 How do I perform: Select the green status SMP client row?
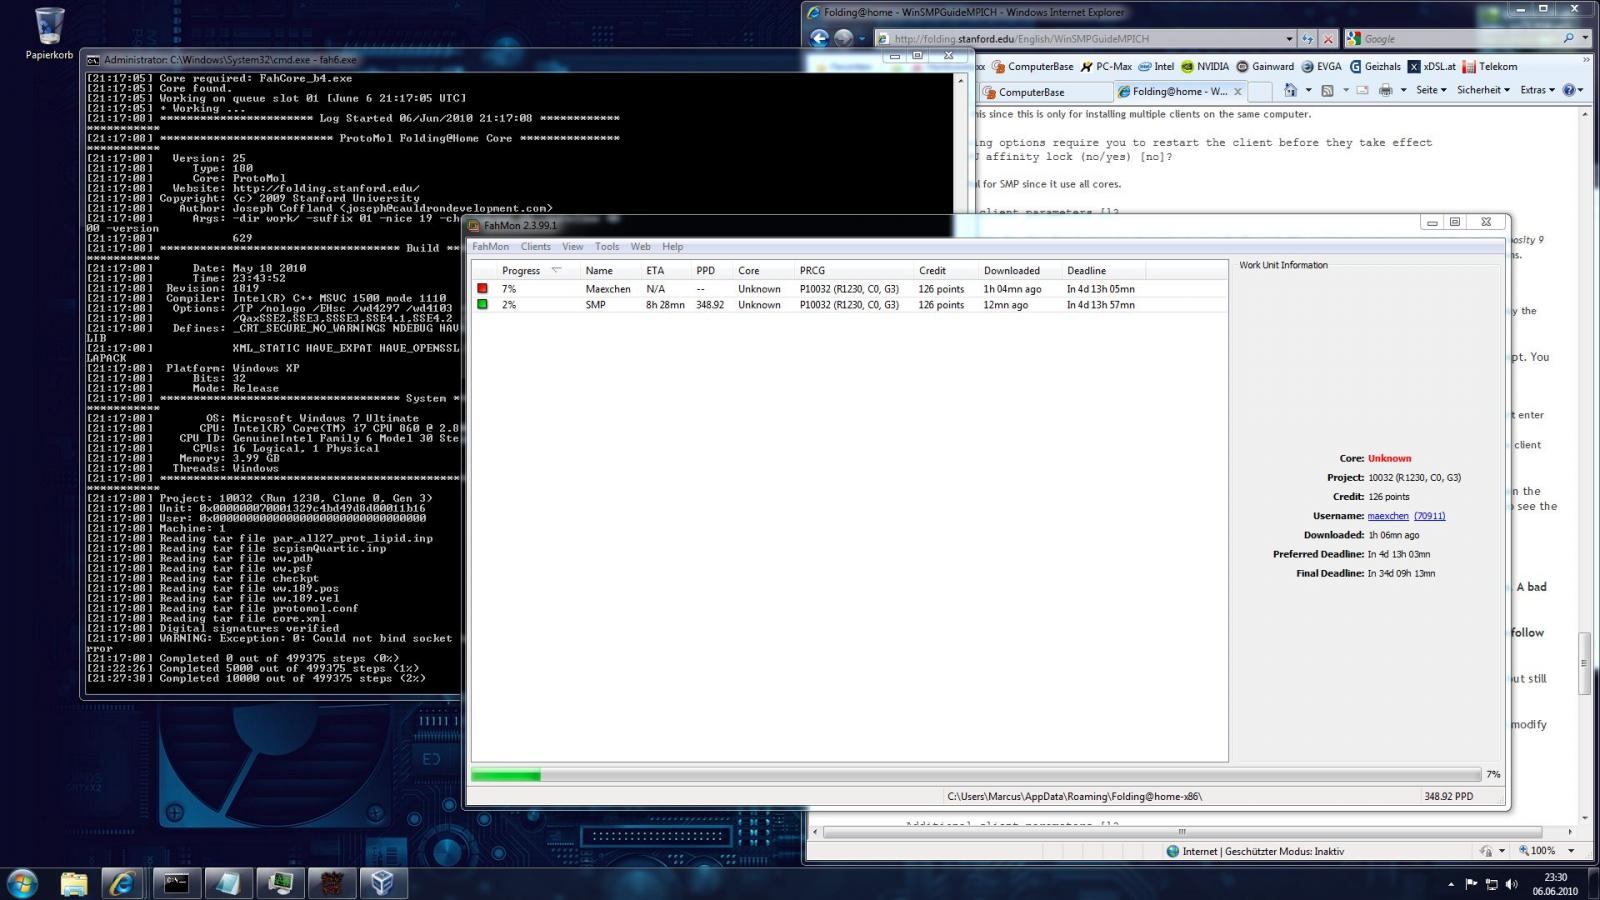[849, 305]
